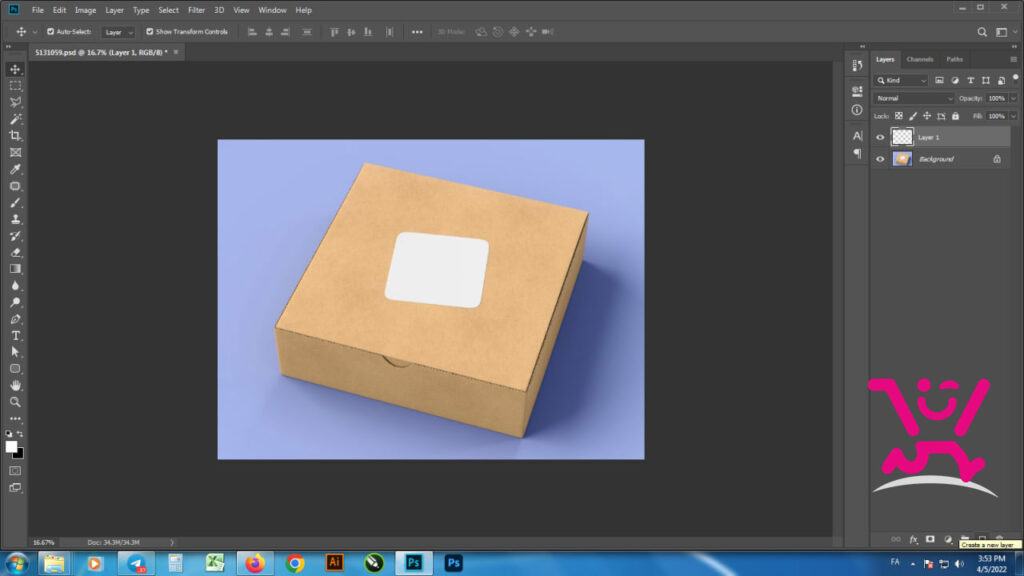The width and height of the screenshot is (1024, 576).
Task: Hide the Background layer eye icon
Action: 880,159
